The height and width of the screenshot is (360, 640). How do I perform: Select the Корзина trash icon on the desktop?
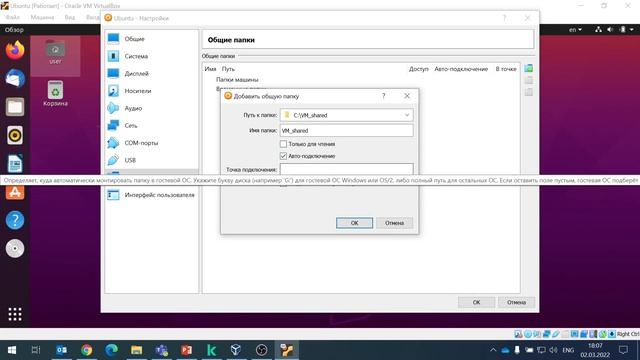coord(55,93)
